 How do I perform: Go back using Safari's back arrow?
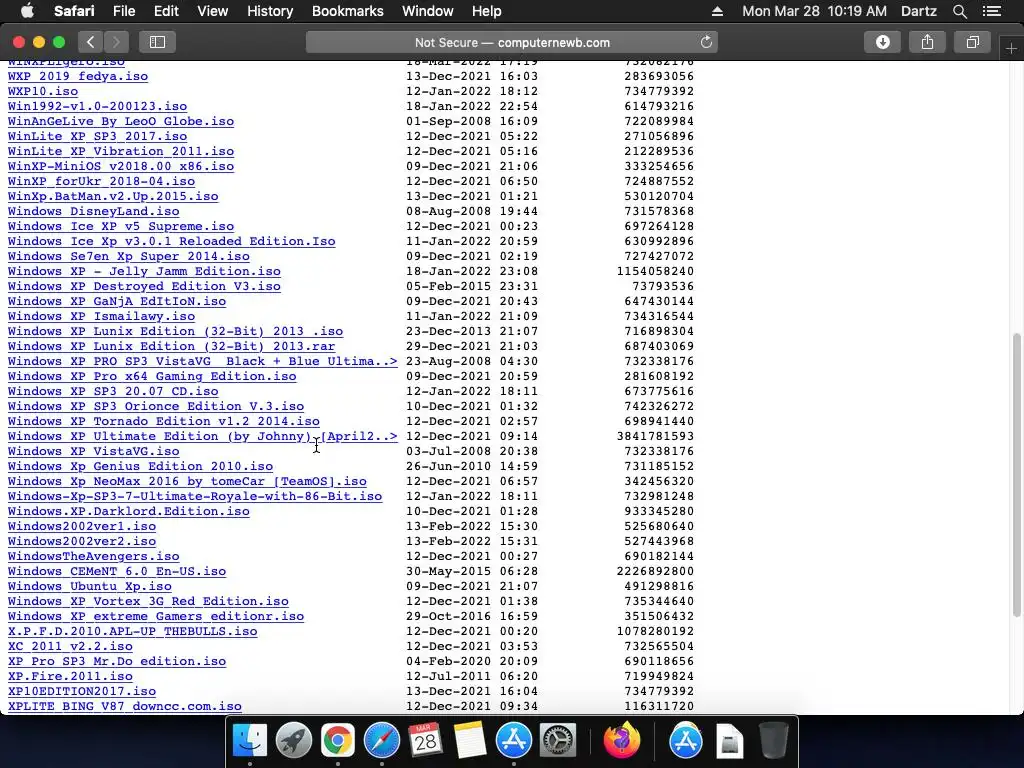pyautogui.click(x=91, y=42)
